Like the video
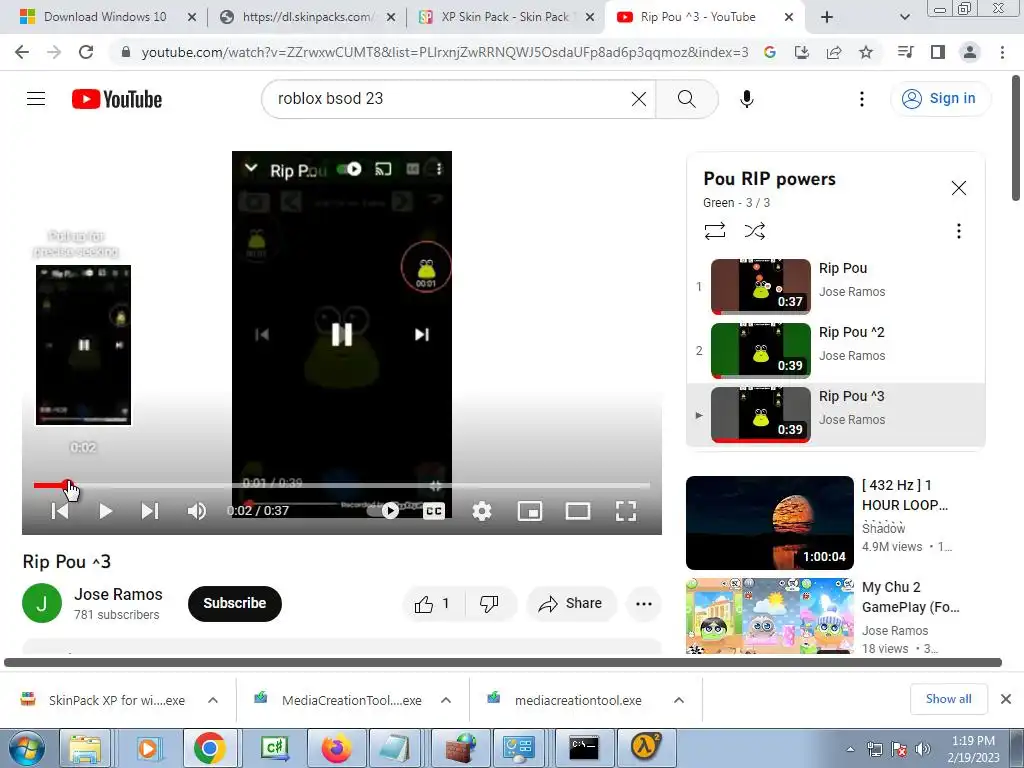Image resolution: width=1024 pixels, height=768 pixels. [x=432, y=604]
